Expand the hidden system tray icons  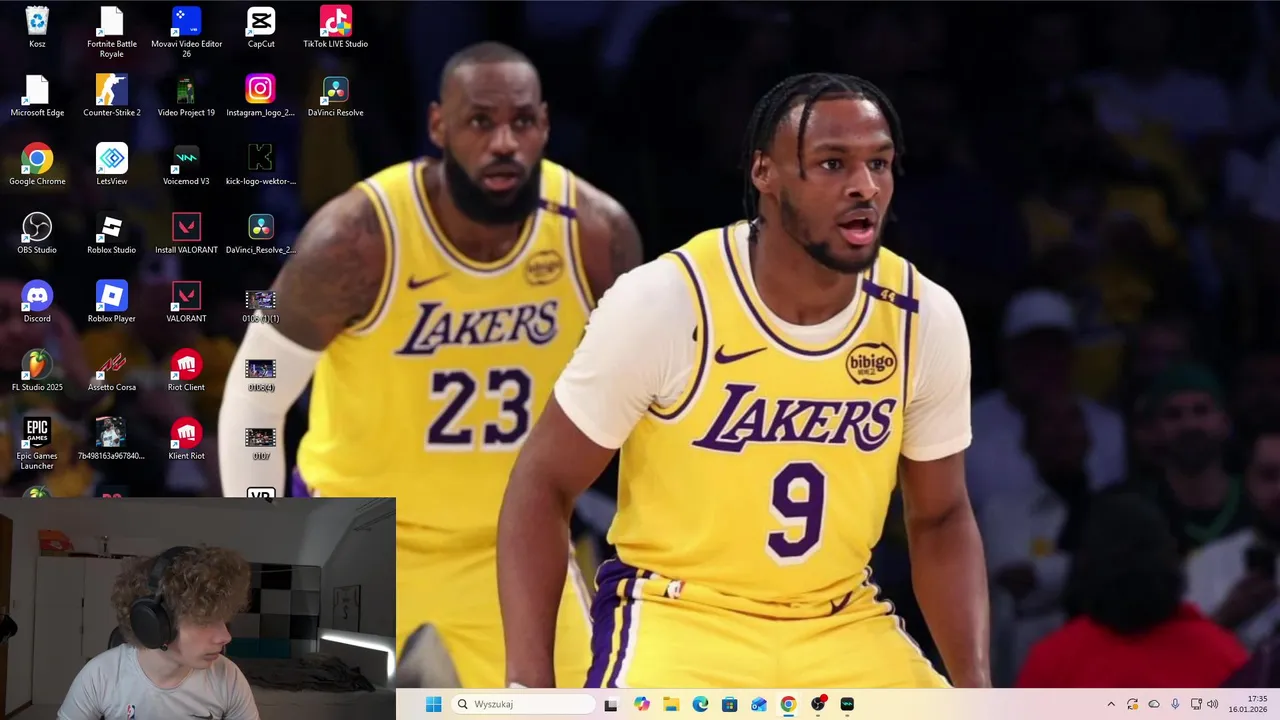click(1110, 704)
